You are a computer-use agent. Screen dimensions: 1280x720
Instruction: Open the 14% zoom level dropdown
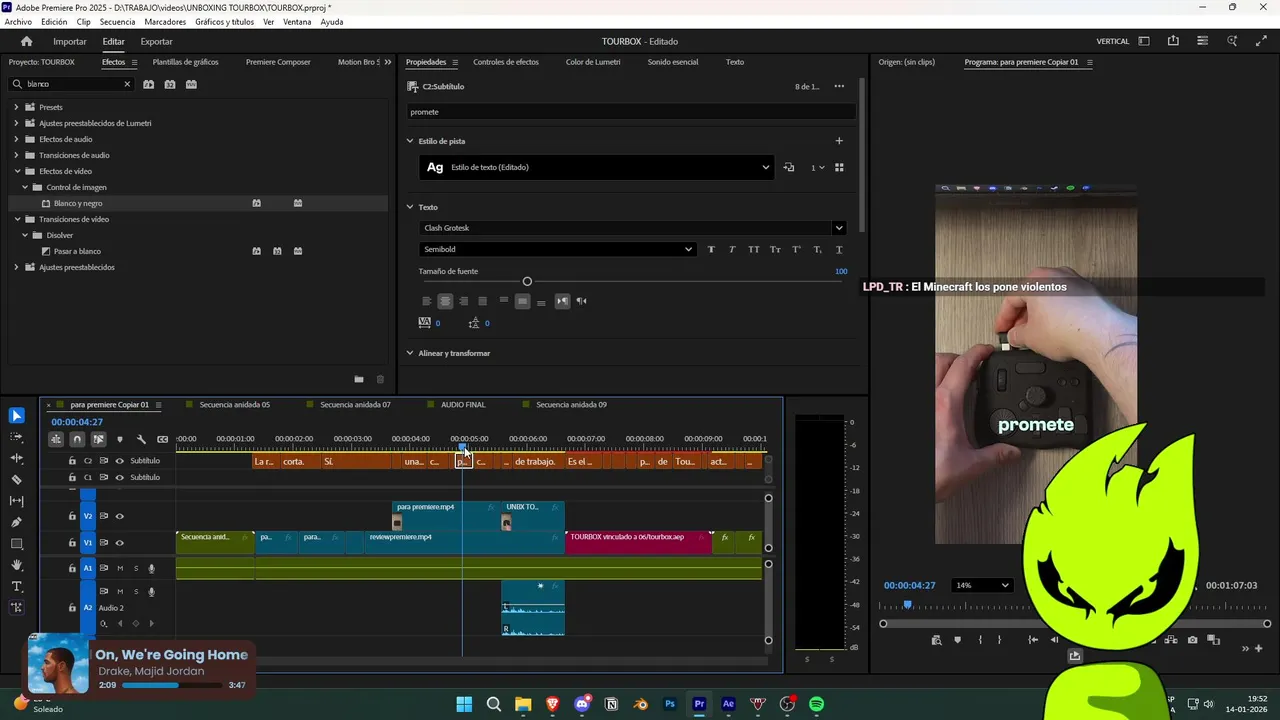pos(983,585)
